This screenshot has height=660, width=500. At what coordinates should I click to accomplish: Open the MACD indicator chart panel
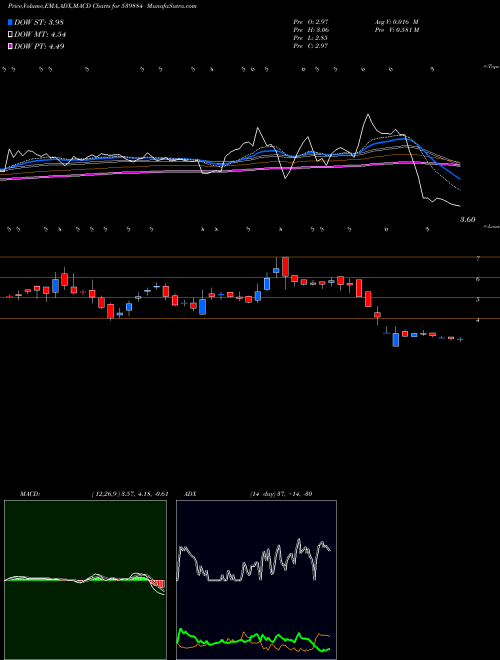pos(85,580)
